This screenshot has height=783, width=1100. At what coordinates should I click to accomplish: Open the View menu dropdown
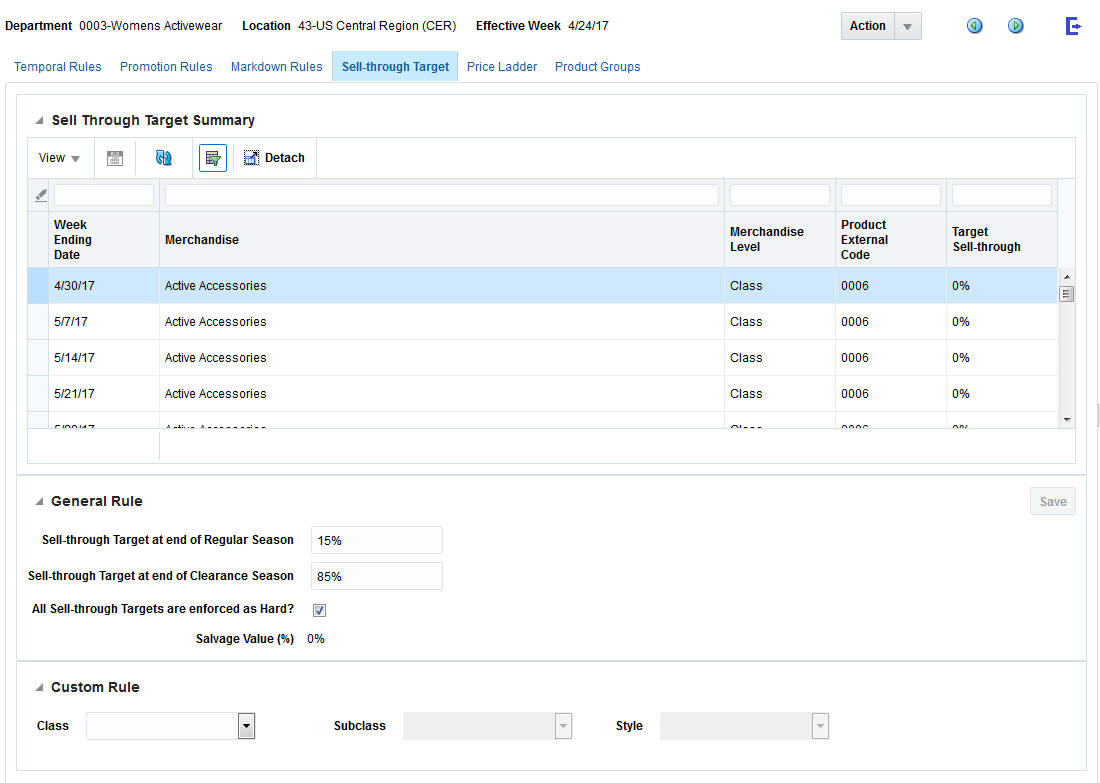coord(59,158)
